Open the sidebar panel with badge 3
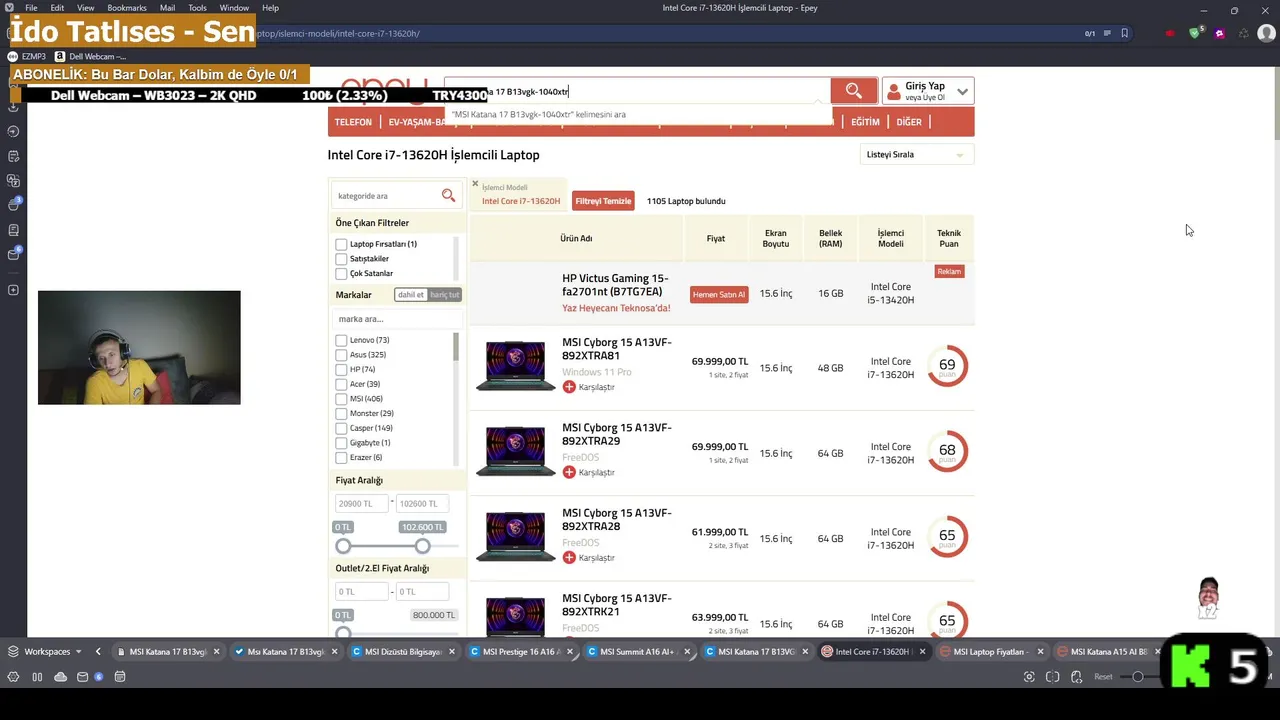Viewport: 1280px width, 720px height. pyautogui.click(x=13, y=205)
